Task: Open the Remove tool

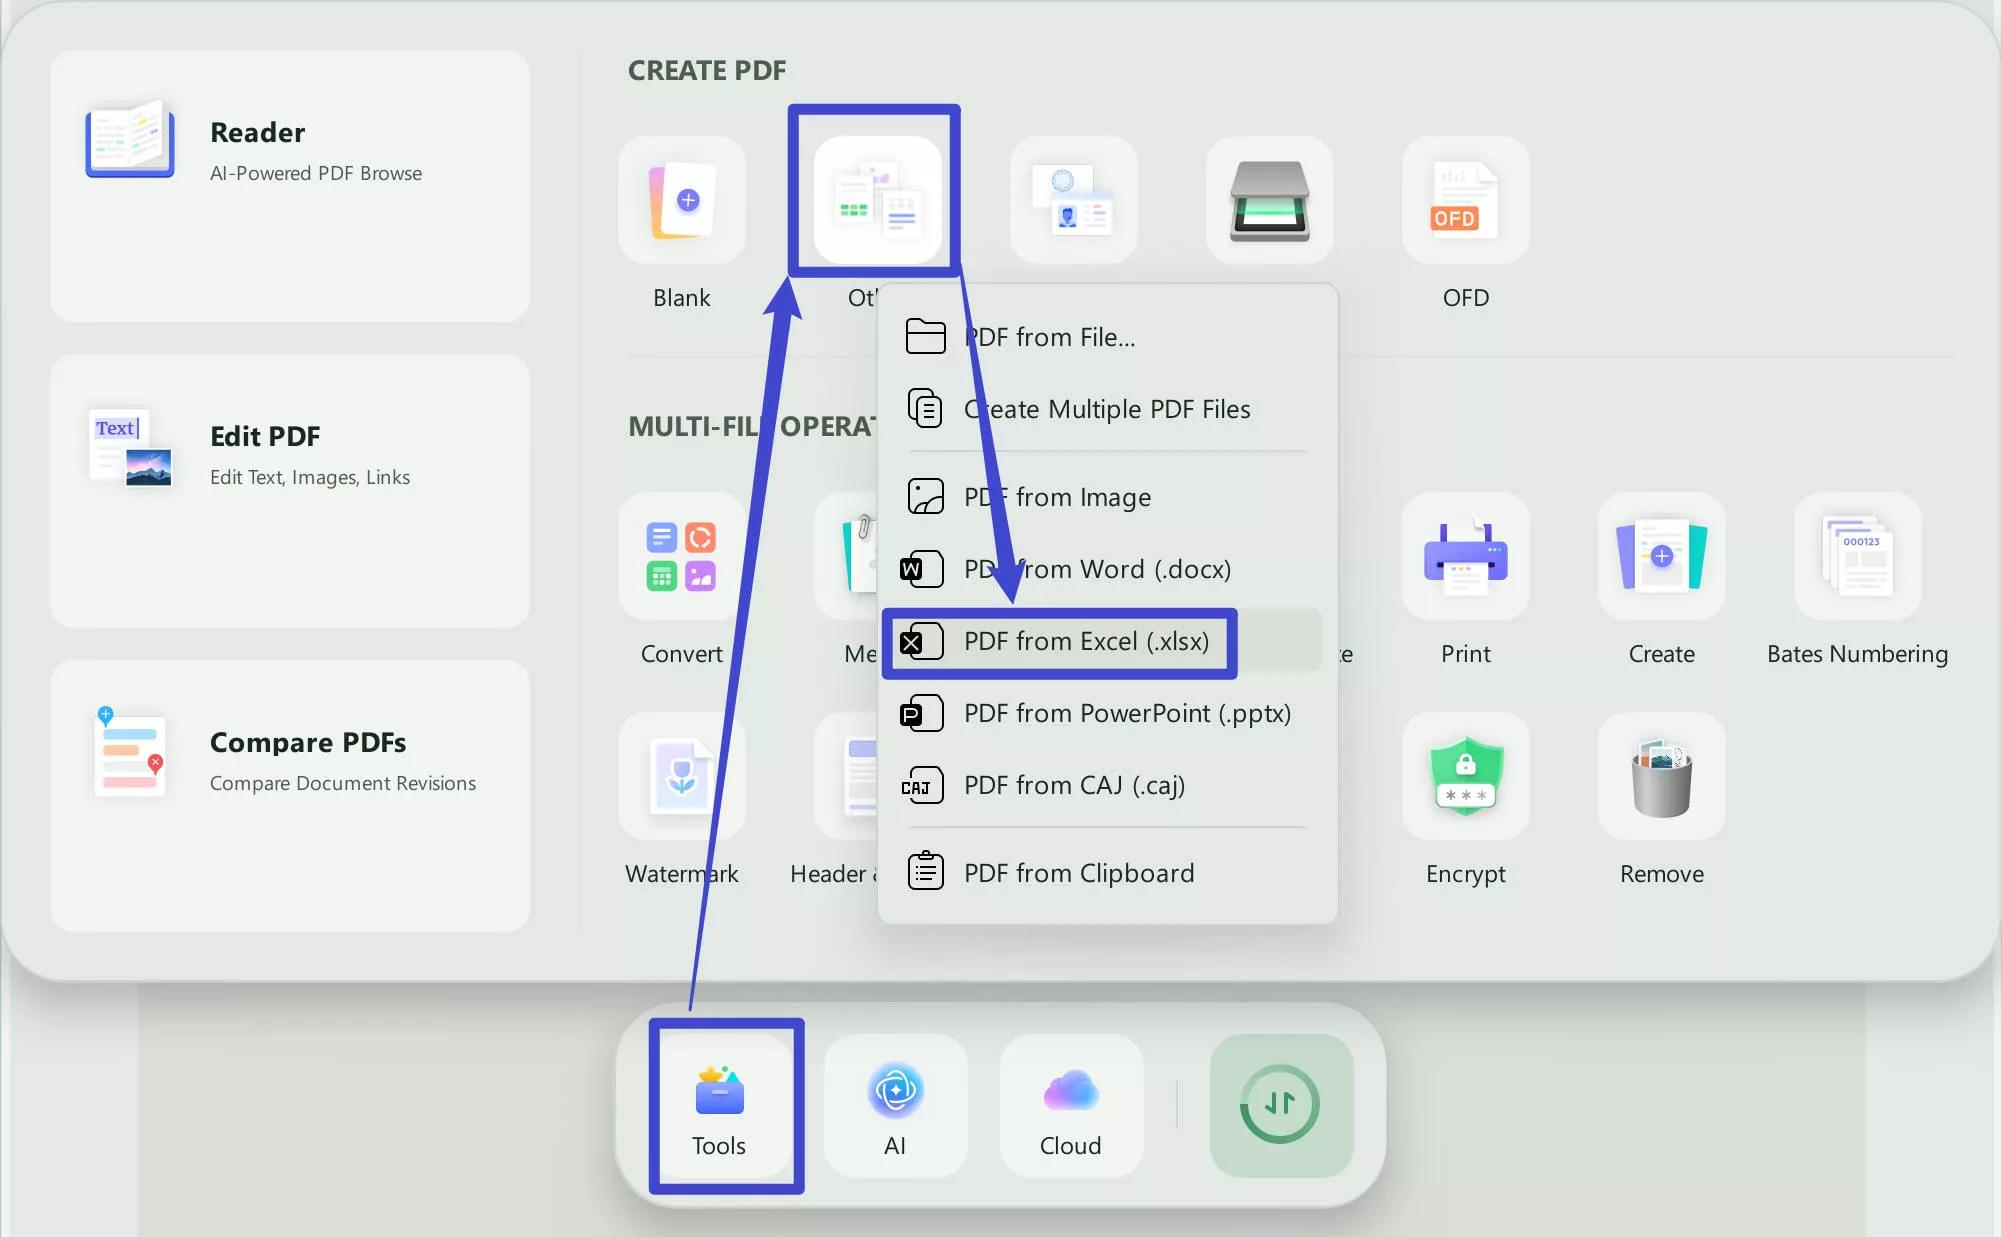Action: 1660,777
